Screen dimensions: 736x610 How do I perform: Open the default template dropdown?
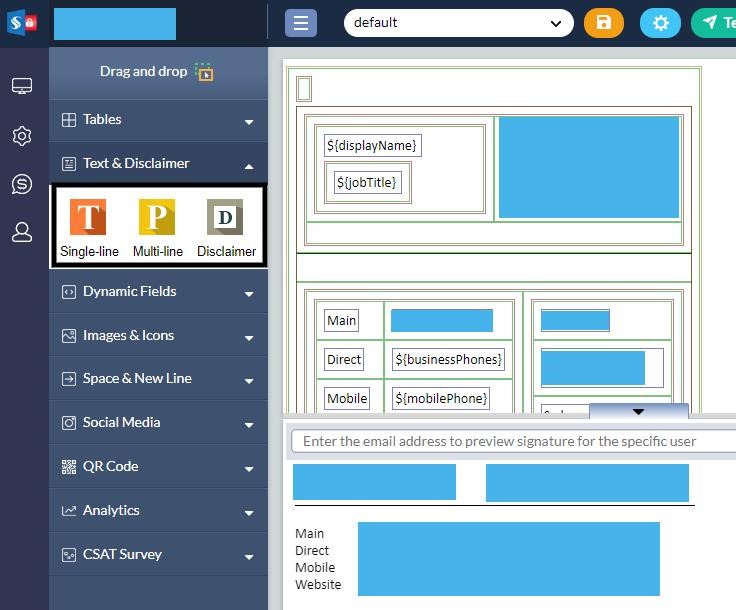click(458, 23)
